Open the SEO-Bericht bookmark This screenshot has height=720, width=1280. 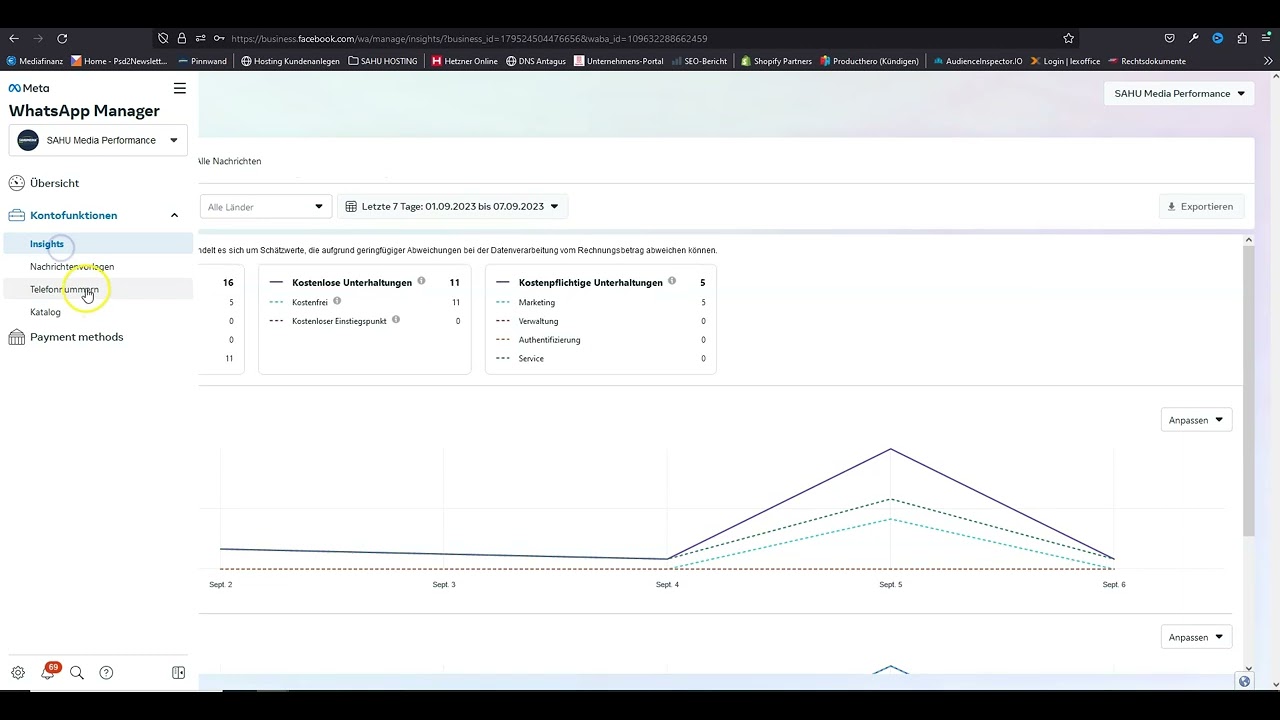pos(699,61)
